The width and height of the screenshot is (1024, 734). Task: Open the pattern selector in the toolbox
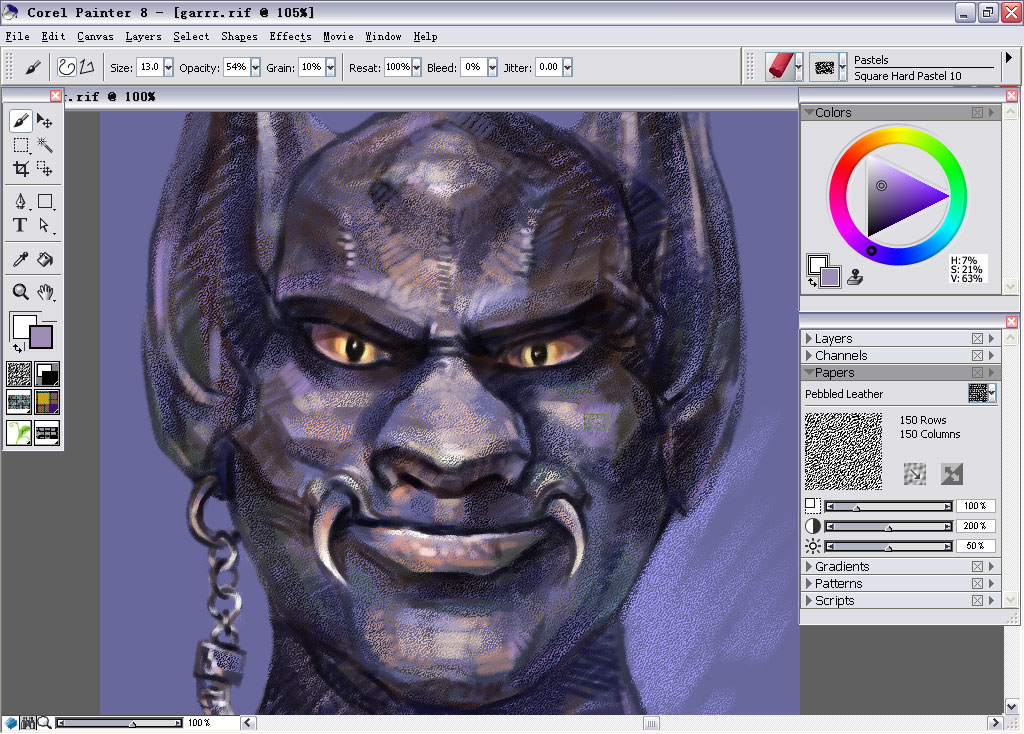(x=19, y=402)
